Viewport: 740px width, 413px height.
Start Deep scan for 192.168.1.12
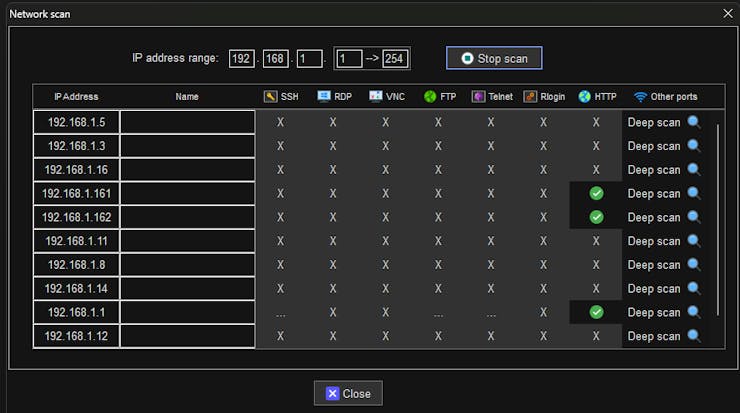pyautogui.click(x=654, y=336)
